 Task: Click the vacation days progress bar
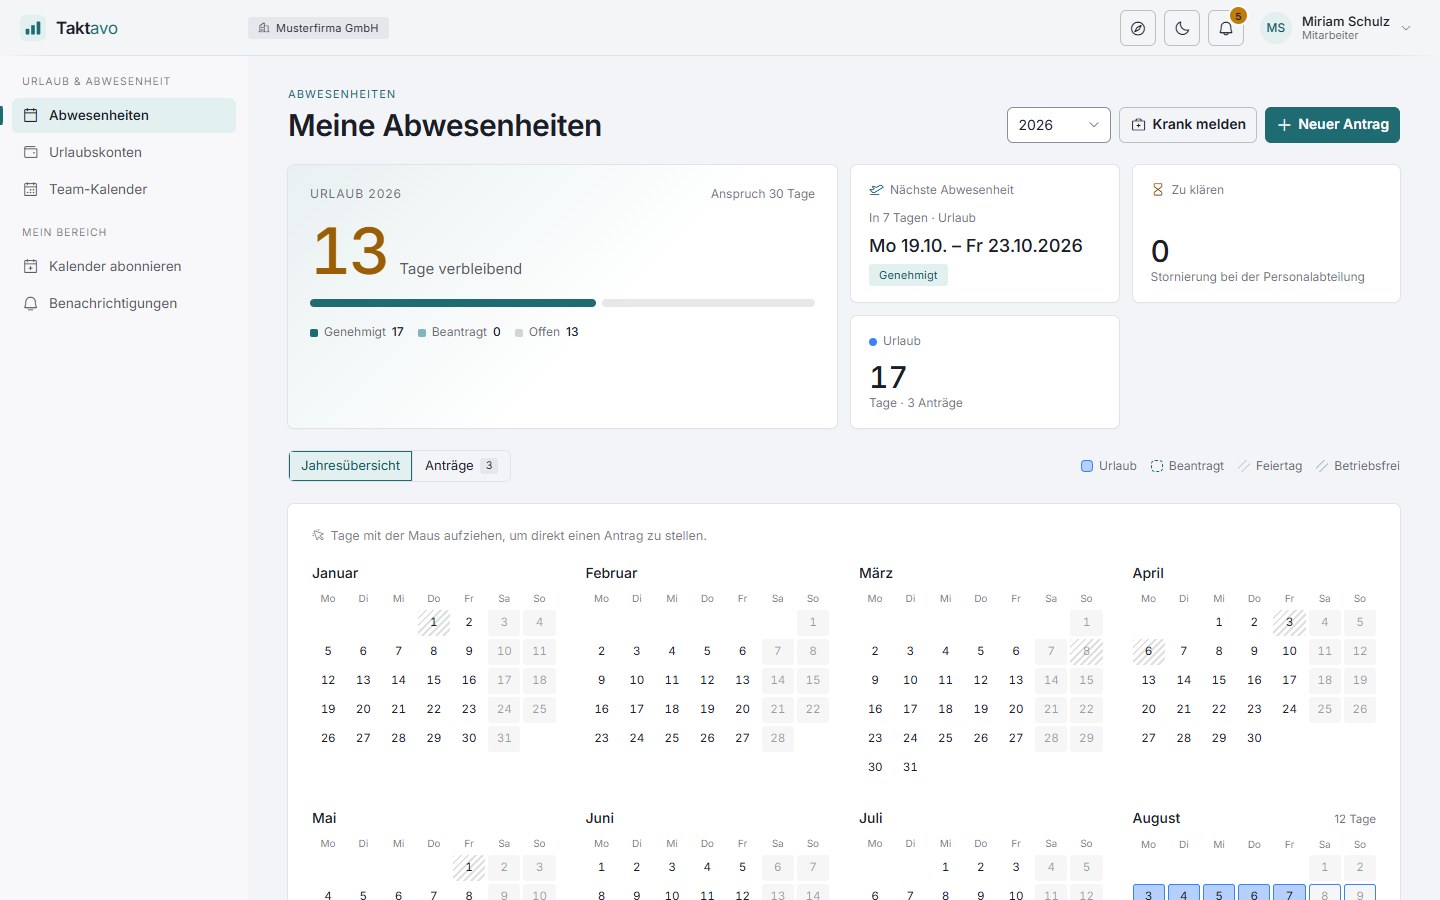[x=562, y=303]
